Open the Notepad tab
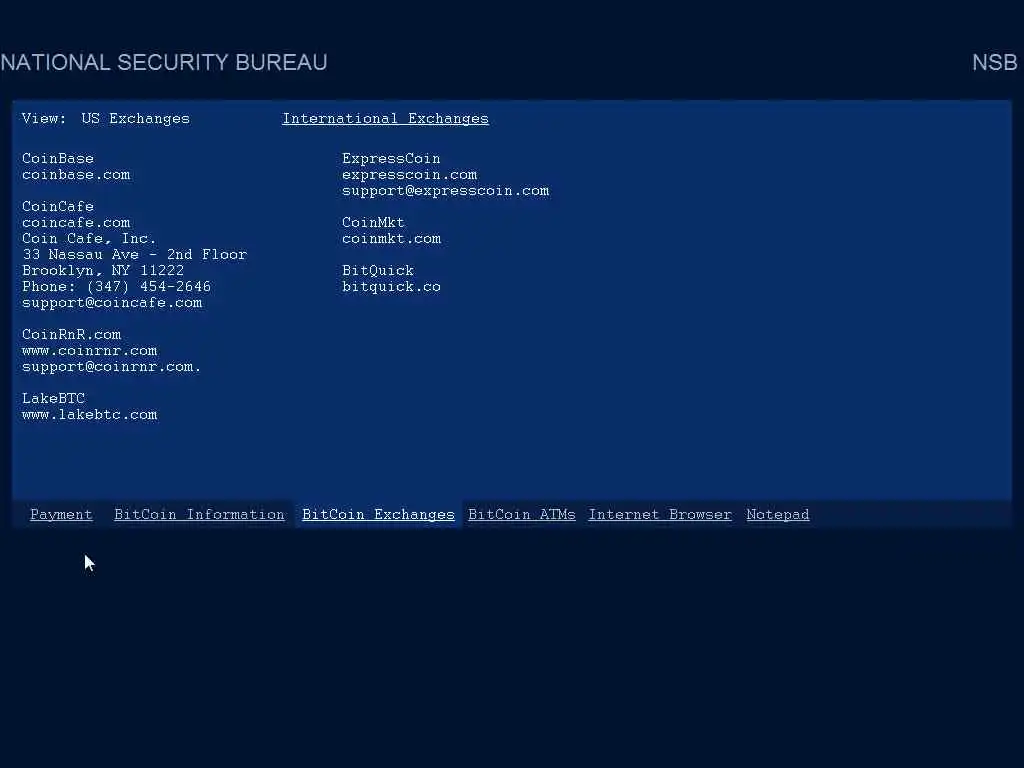This screenshot has width=1024, height=768. pyautogui.click(x=778, y=515)
